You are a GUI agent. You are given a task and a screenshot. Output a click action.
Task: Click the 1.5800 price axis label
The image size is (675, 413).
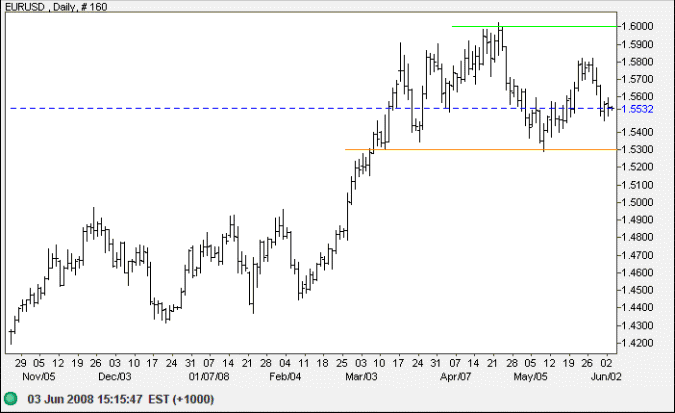pyautogui.click(x=638, y=62)
